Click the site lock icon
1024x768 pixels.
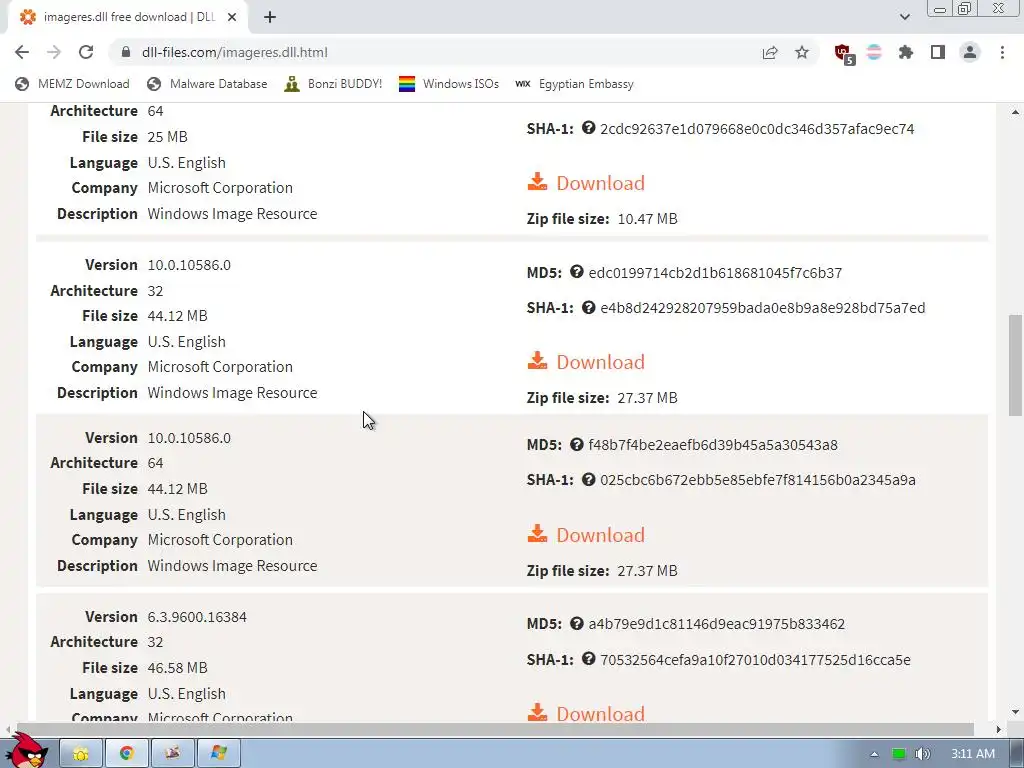click(x=126, y=52)
